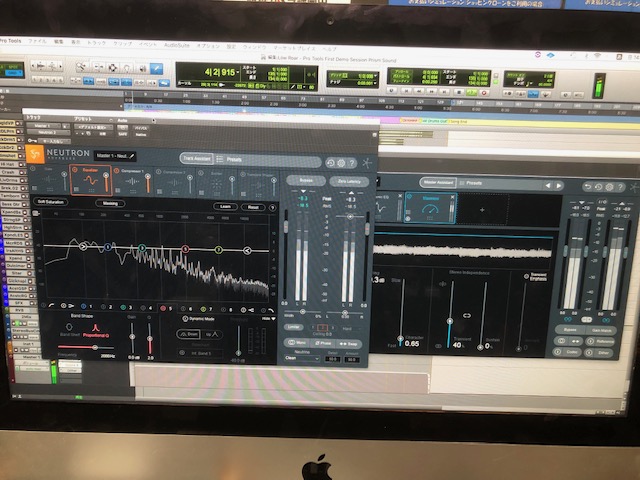Toggle Compressor 2 module power in Neutron

click(159, 172)
